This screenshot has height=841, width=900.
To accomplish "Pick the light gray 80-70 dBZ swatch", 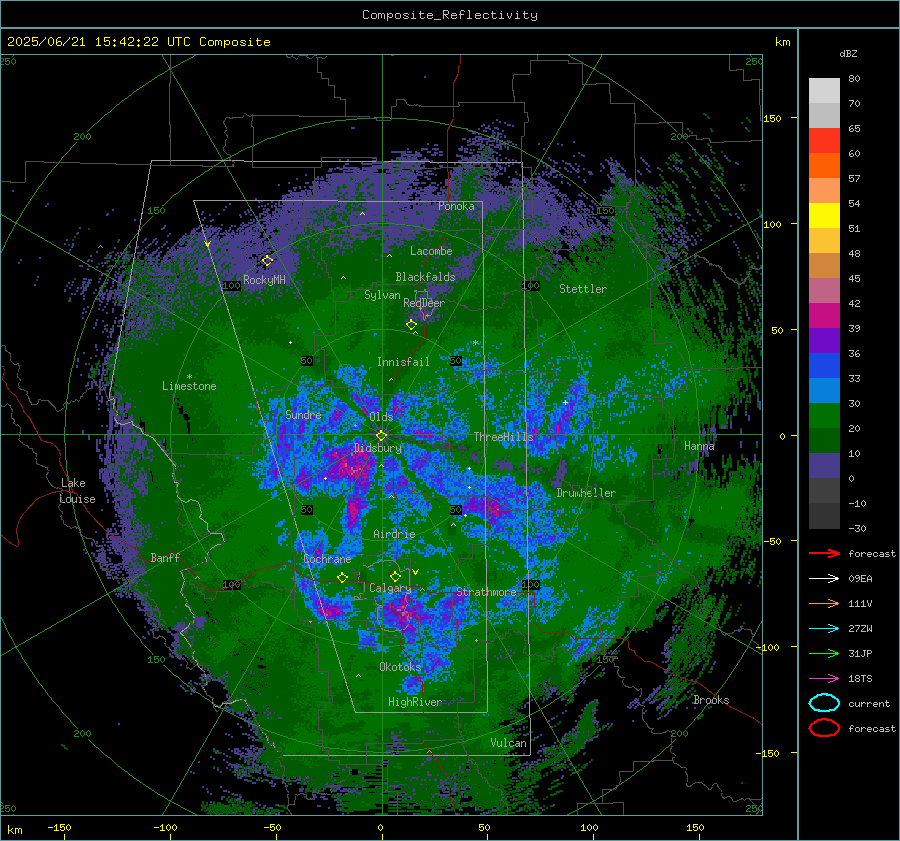I will point(824,91).
